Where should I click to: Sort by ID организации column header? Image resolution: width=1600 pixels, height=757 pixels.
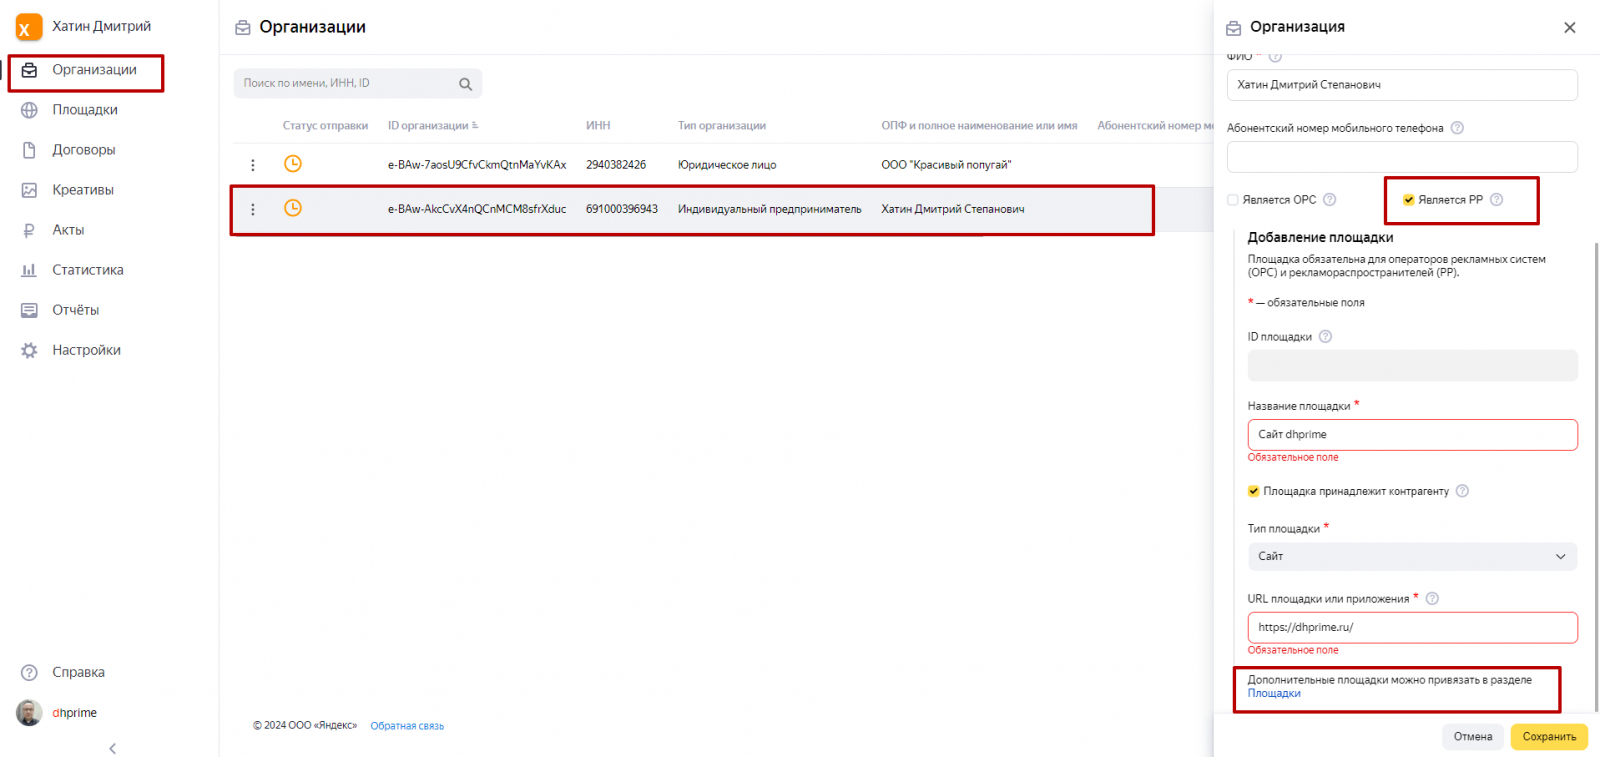433,126
